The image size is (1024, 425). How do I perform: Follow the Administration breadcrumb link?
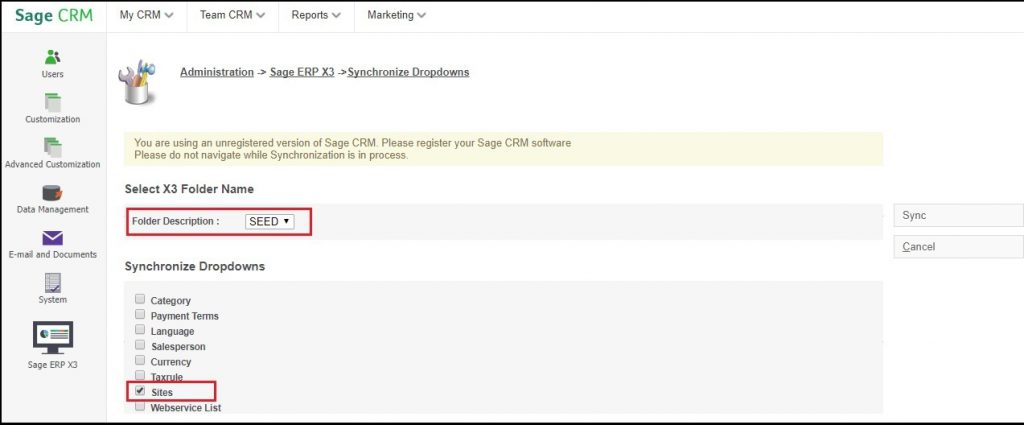point(217,72)
